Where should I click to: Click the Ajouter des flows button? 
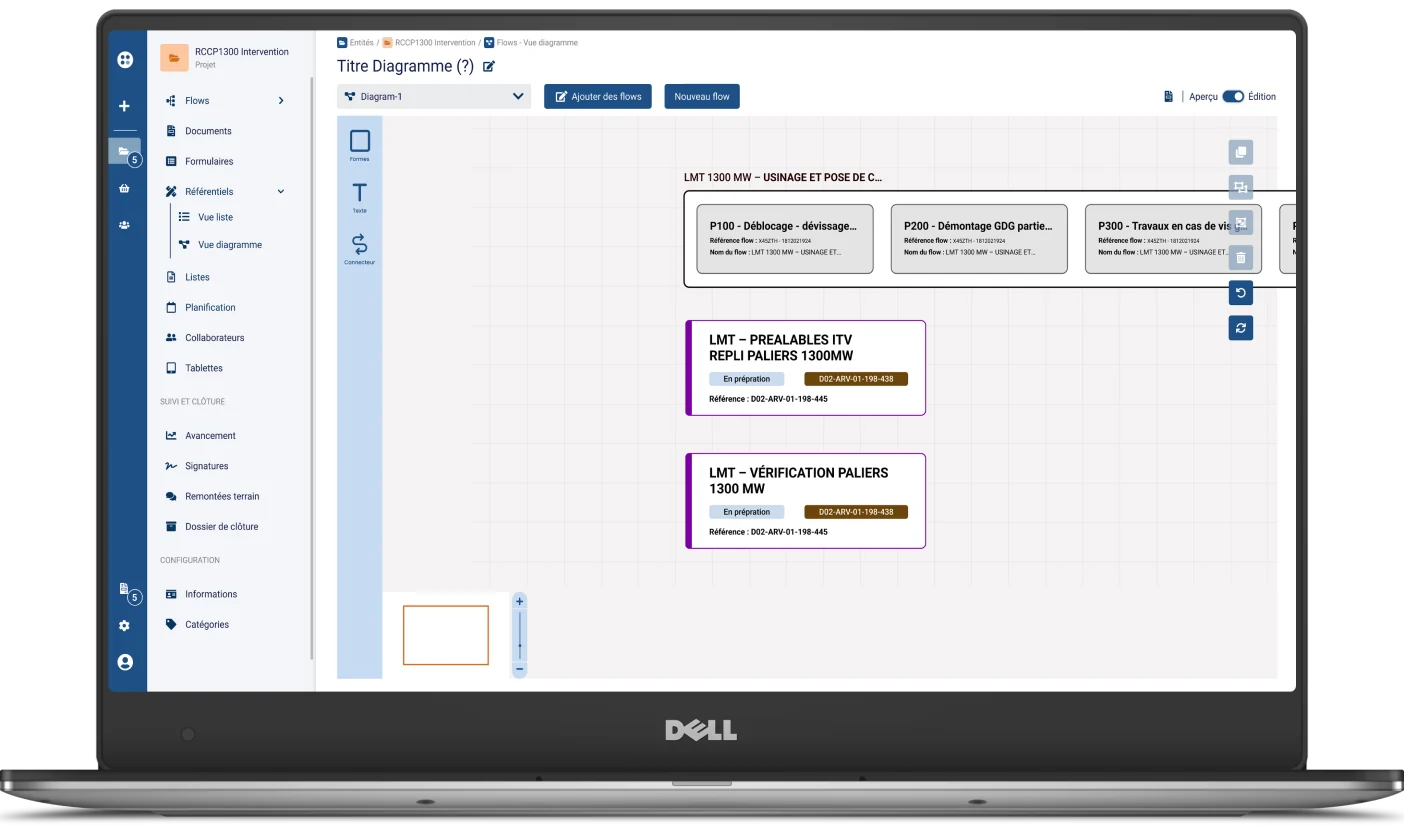click(x=598, y=97)
